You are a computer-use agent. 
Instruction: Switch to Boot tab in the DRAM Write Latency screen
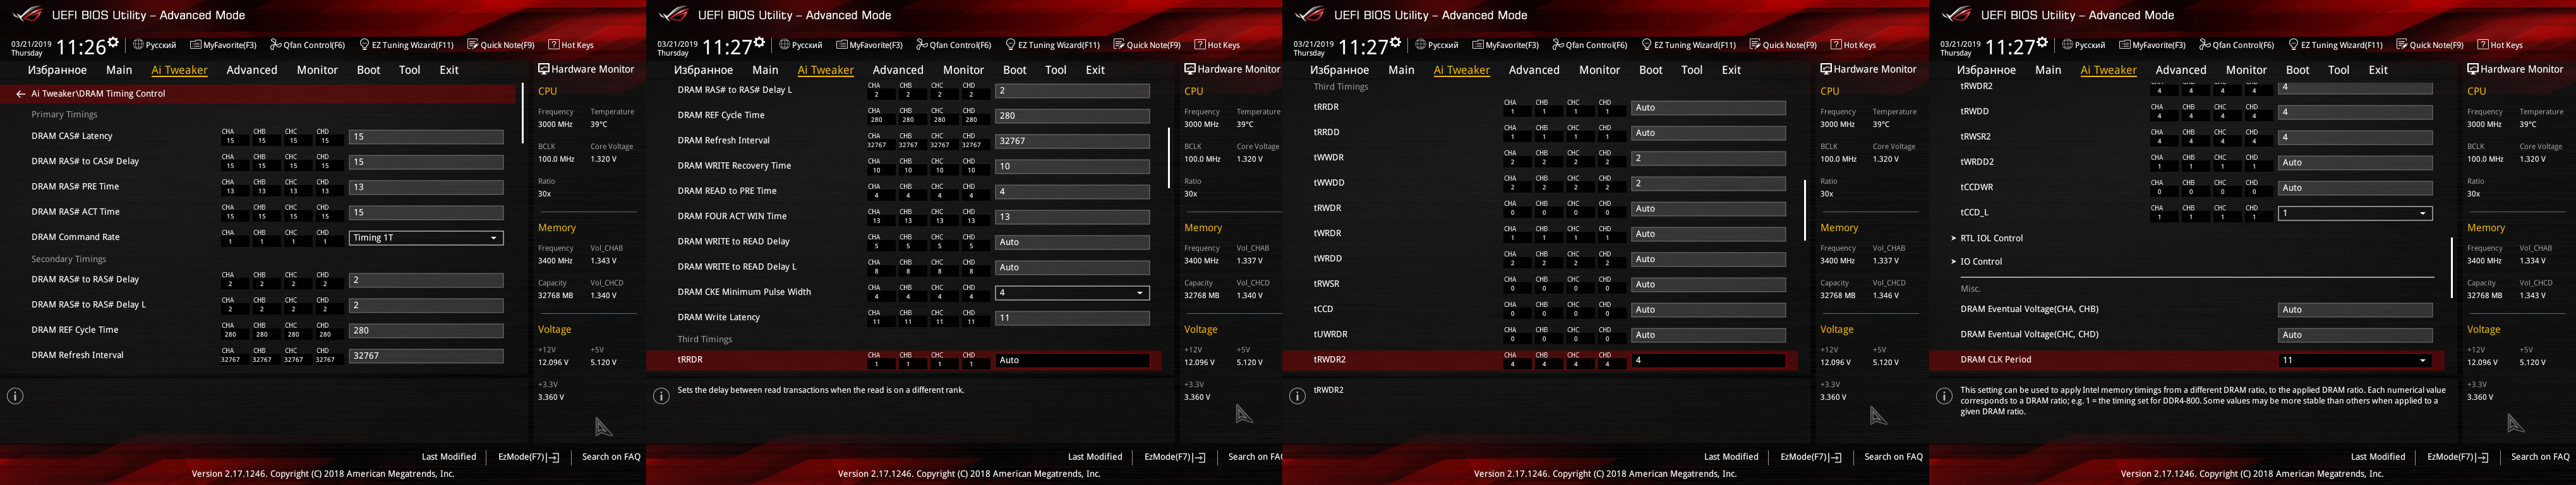pos(1015,70)
